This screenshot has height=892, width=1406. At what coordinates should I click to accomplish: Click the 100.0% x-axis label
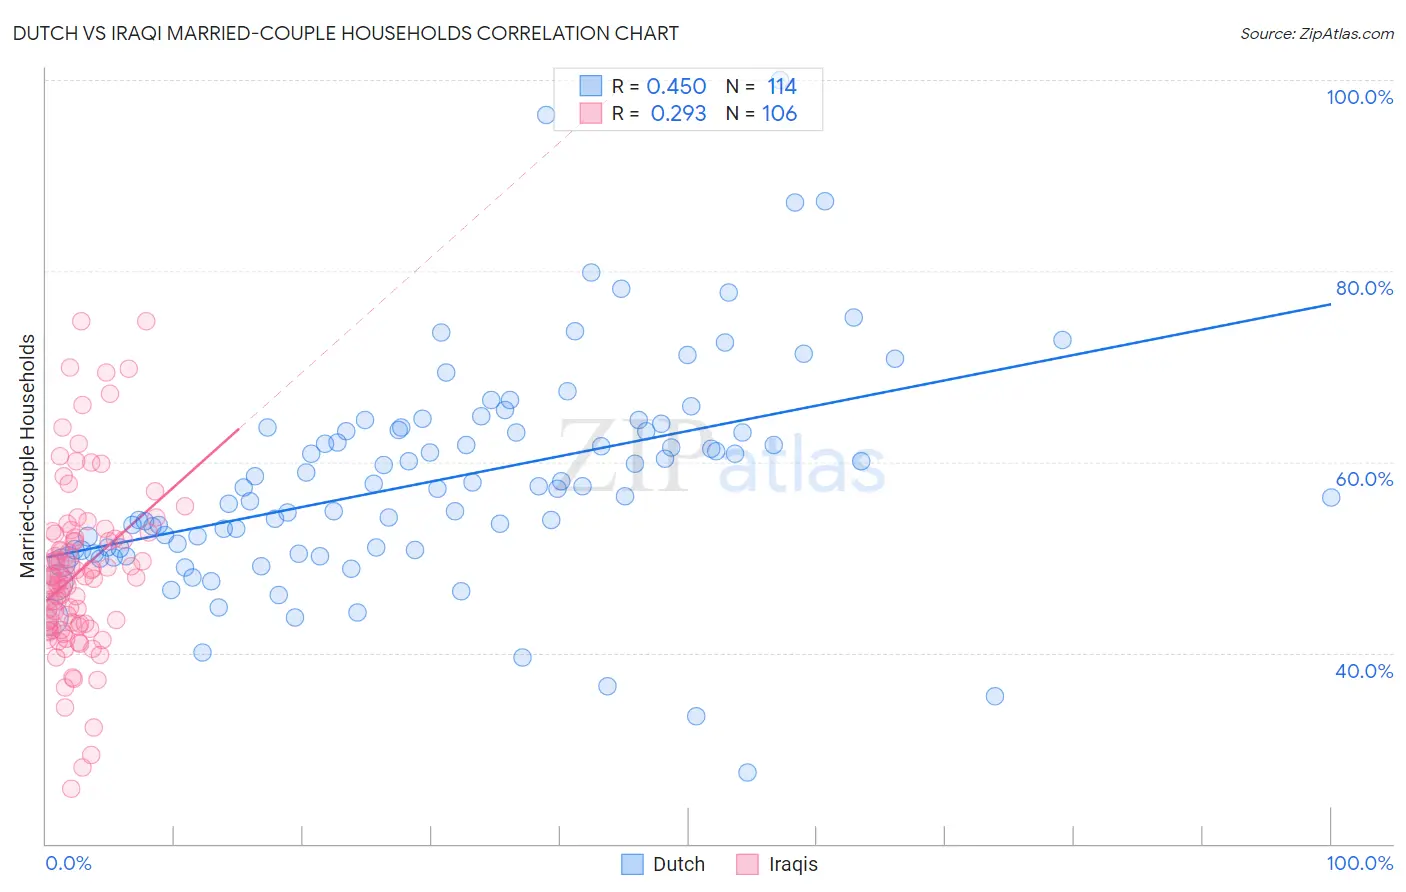(1360, 863)
